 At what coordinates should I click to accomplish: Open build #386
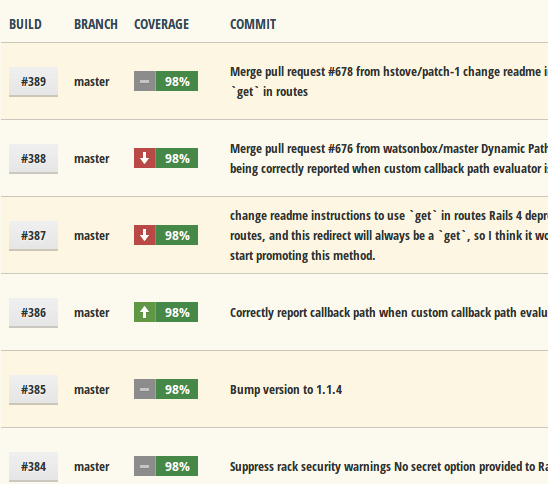coord(34,312)
